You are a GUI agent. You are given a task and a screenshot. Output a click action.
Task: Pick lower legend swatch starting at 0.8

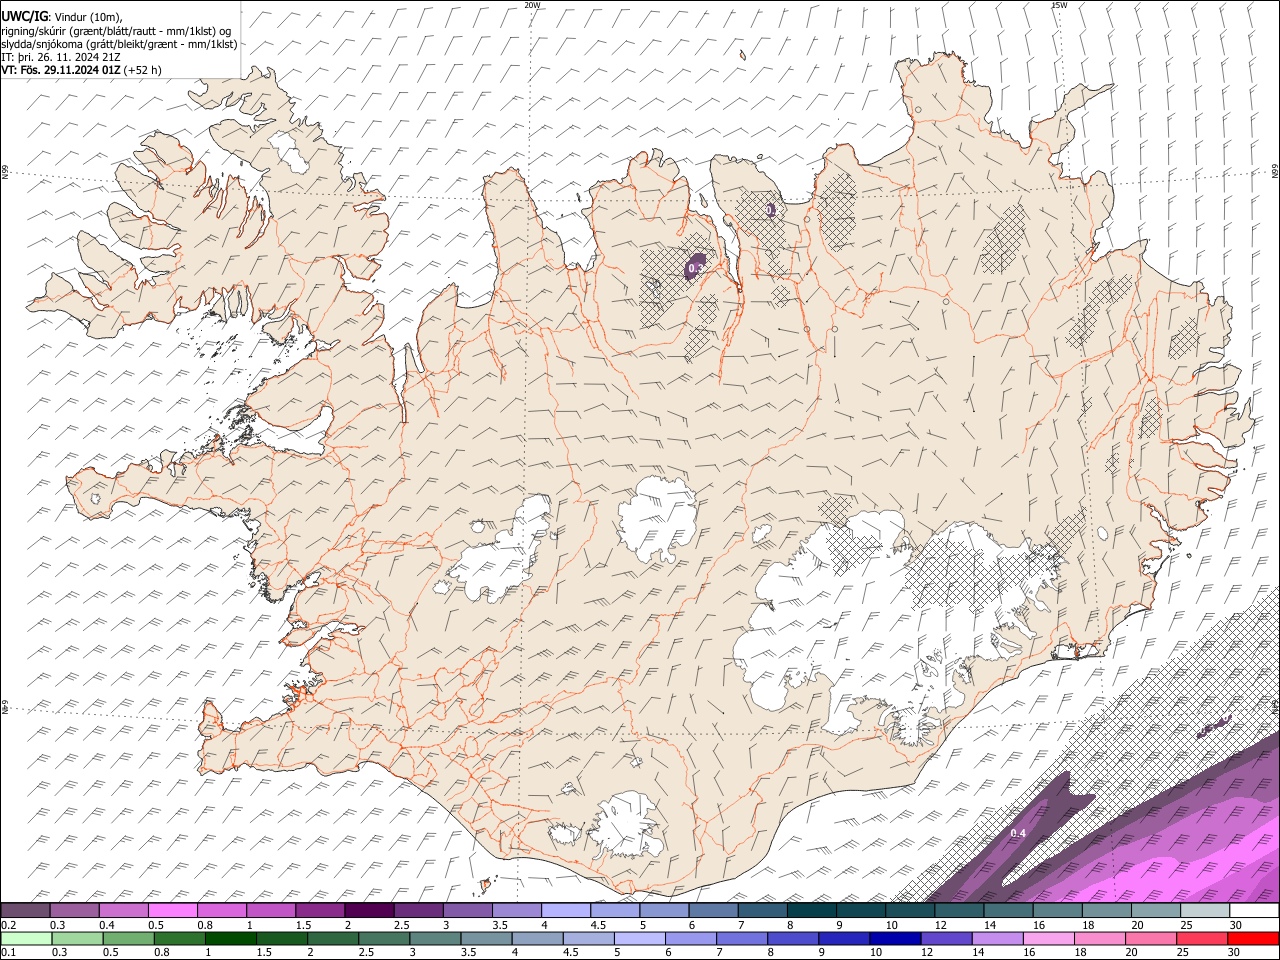[x=179, y=938]
